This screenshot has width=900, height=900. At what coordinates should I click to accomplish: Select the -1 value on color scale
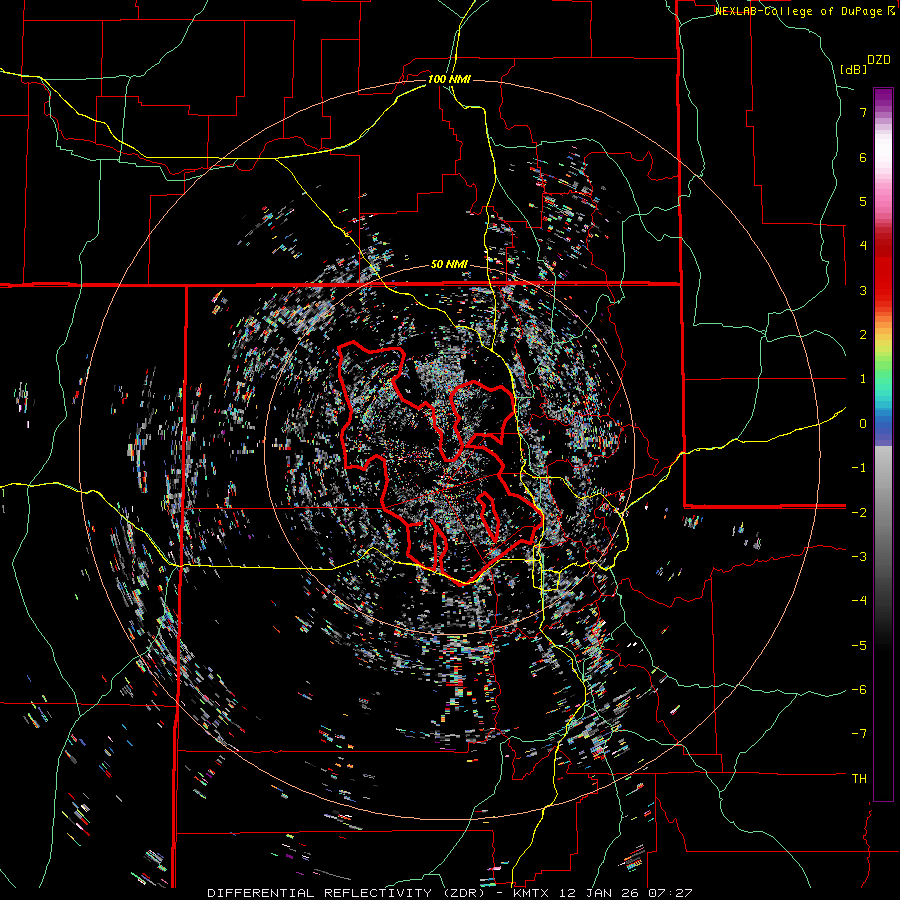[859, 468]
